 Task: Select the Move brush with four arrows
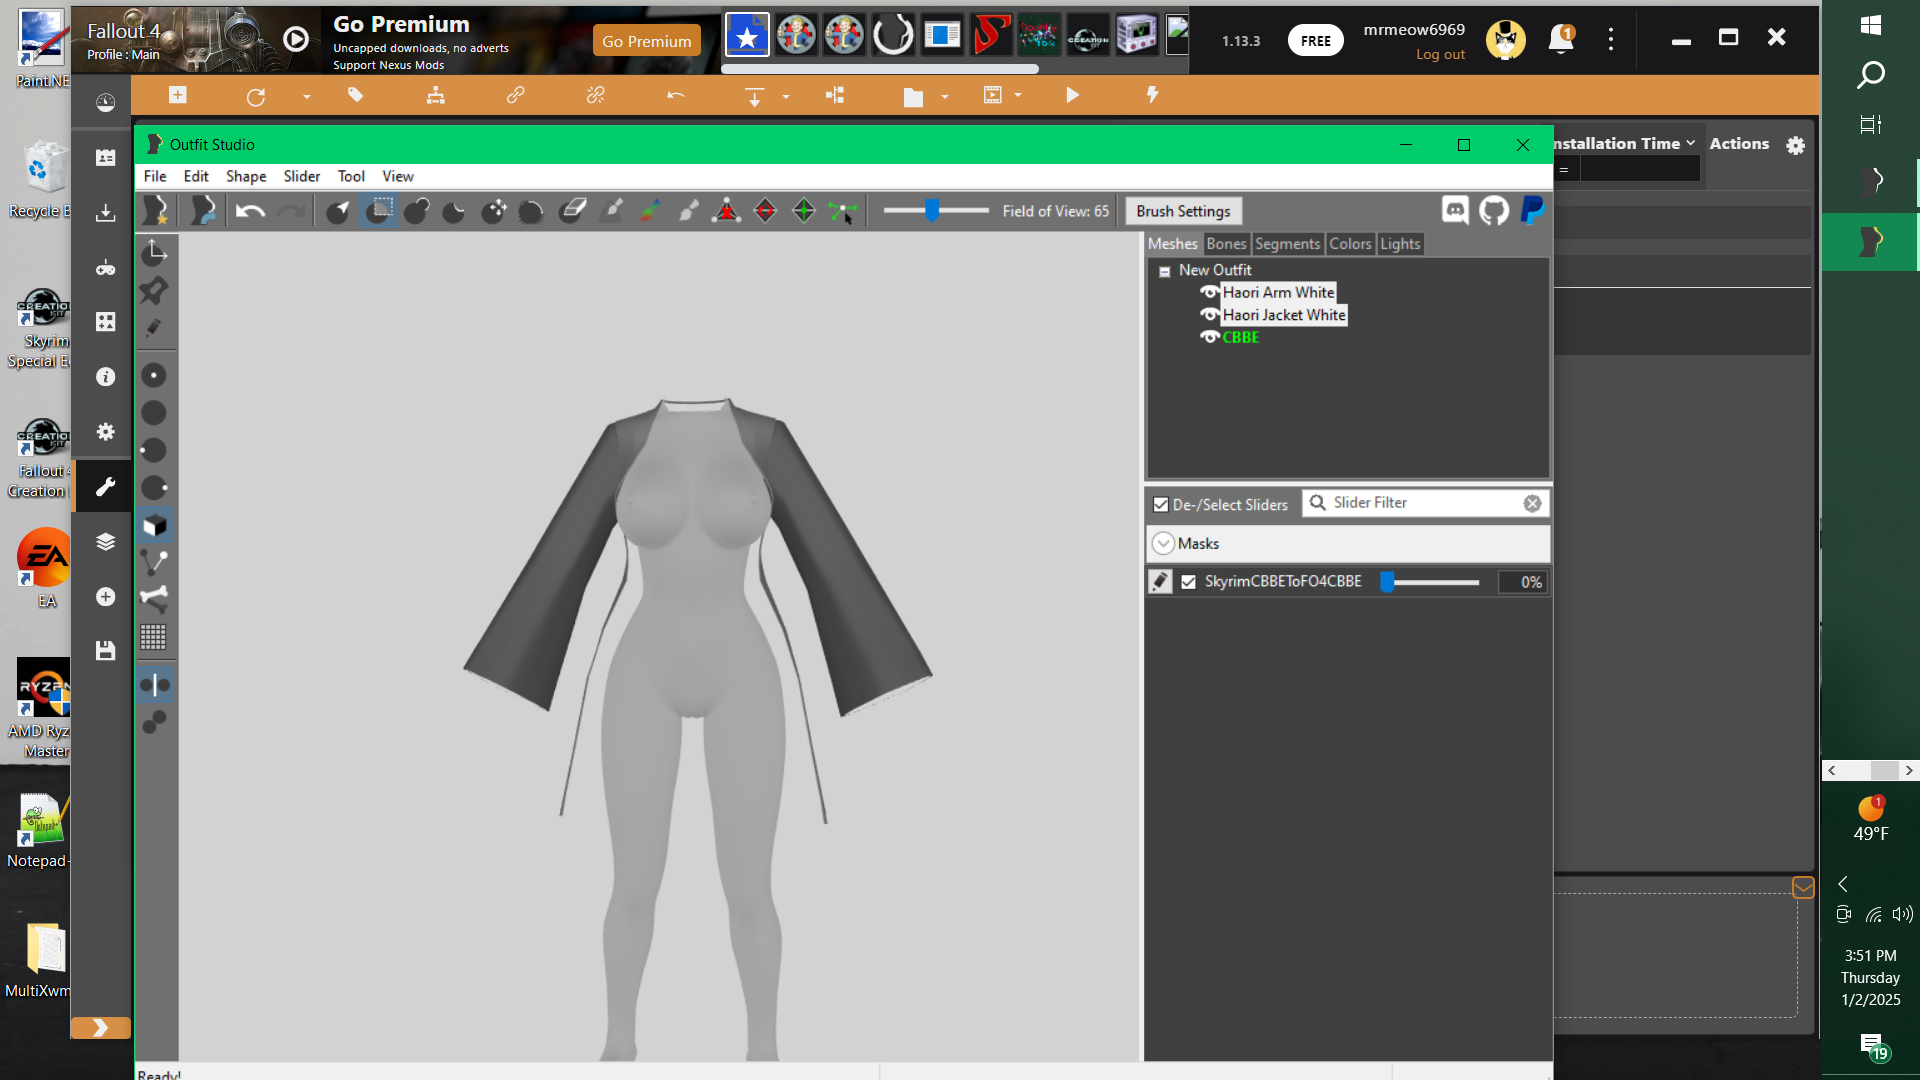(494, 211)
